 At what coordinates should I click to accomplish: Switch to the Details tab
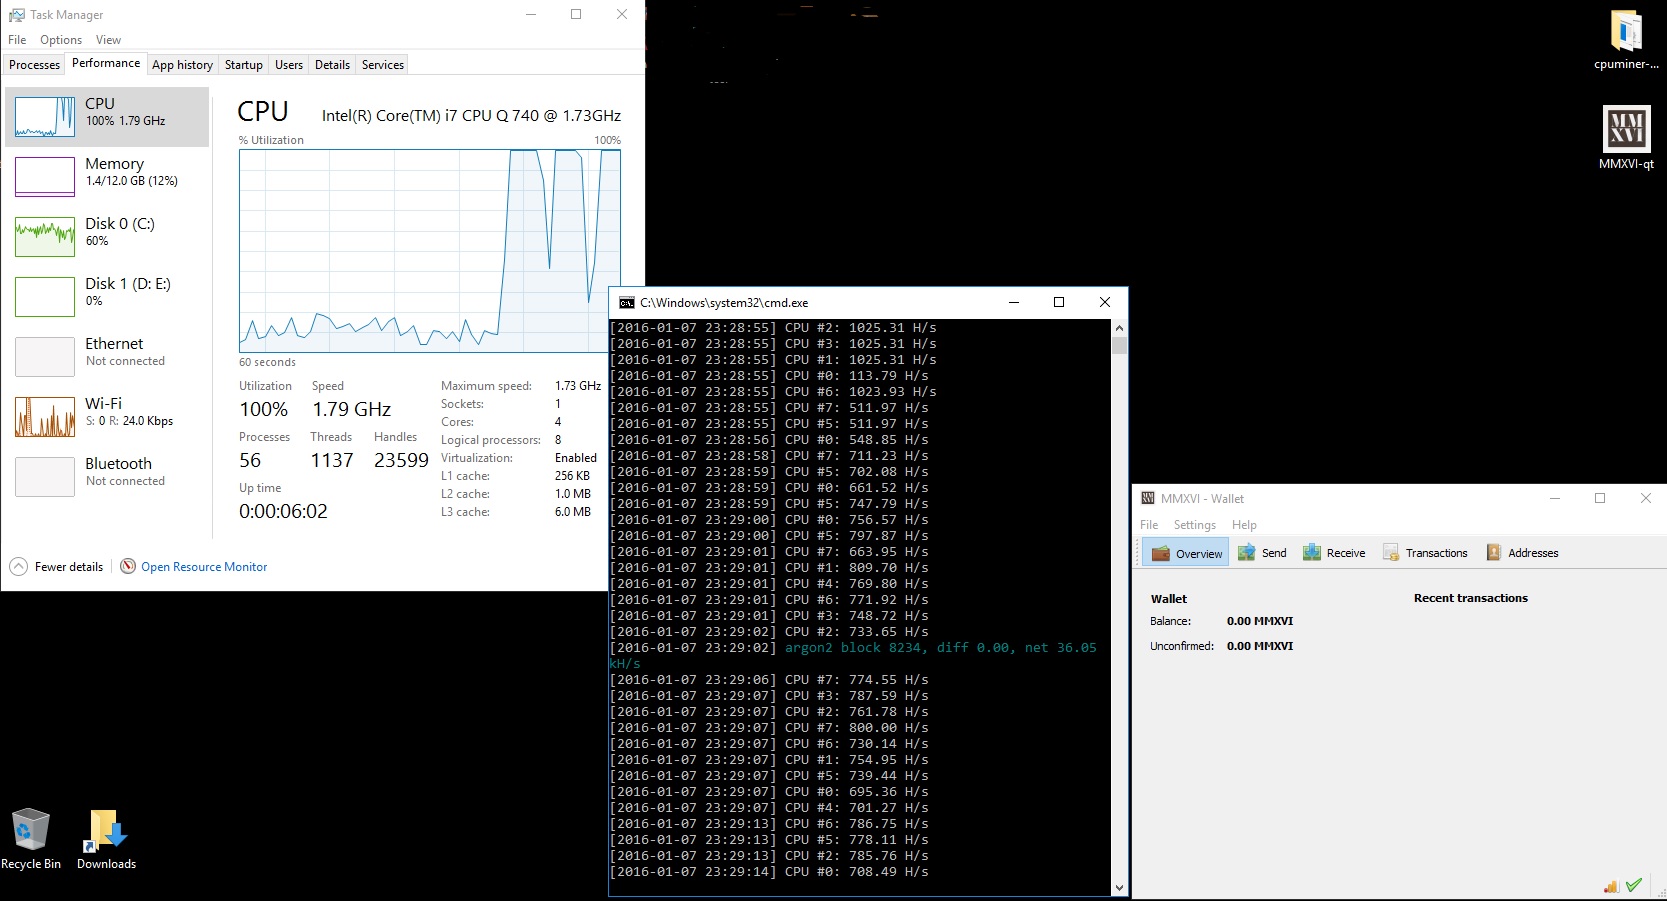coord(332,65)
